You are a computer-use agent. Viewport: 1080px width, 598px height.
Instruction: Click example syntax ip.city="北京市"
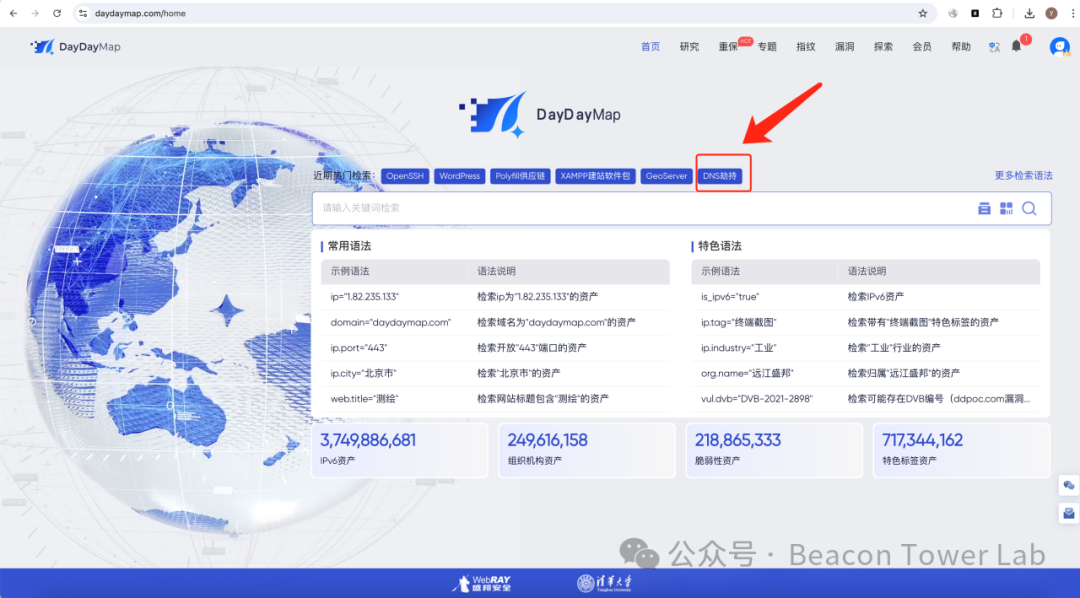click(x=363, y=373)
